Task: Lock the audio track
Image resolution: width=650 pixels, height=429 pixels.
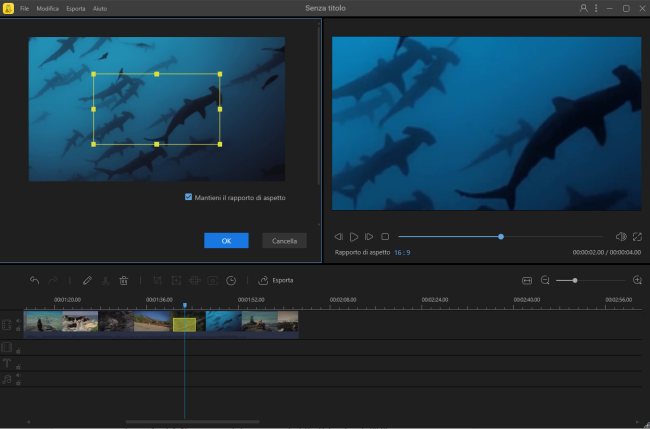Action: coord(18,383)
